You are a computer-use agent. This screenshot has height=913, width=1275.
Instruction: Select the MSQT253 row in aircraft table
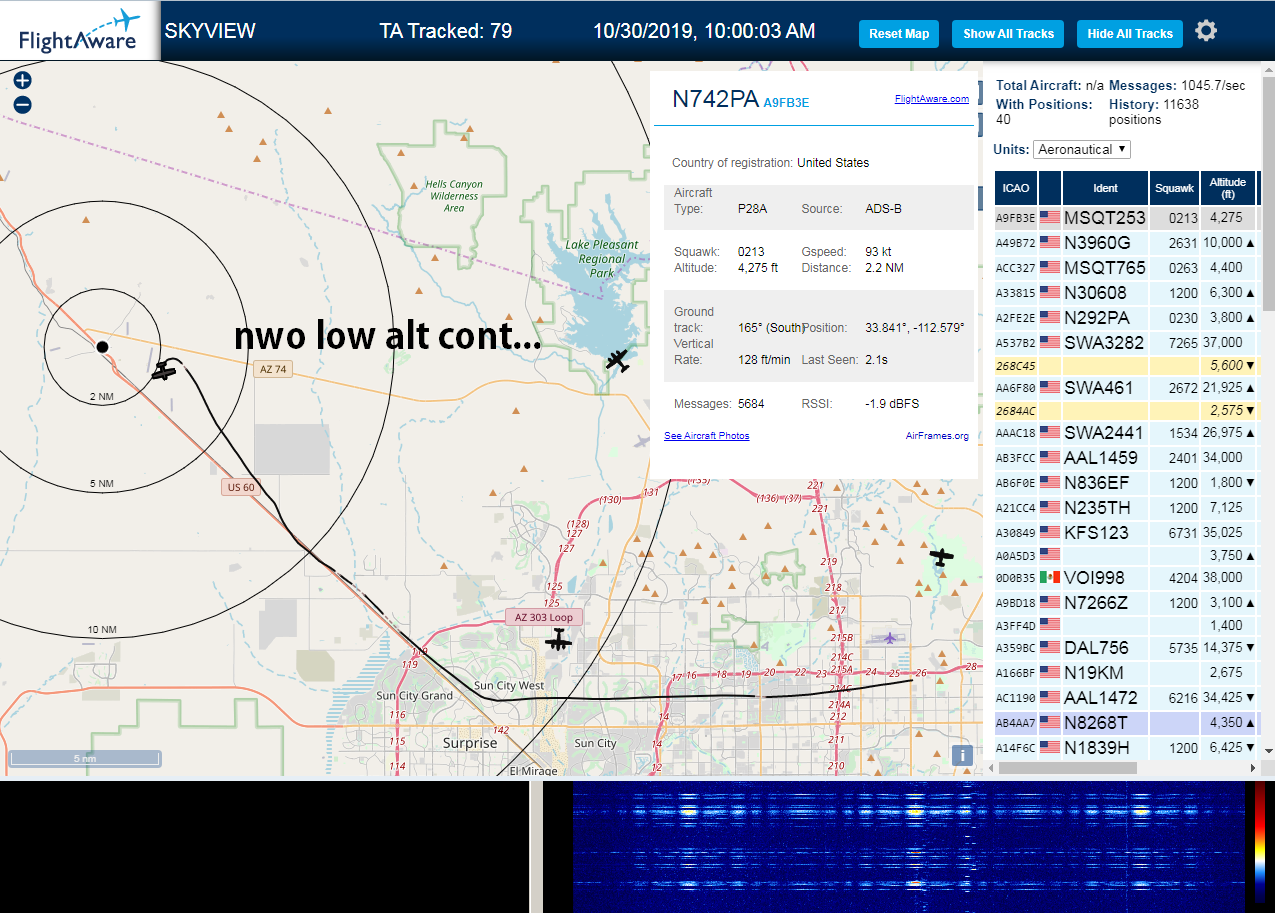1126,218
